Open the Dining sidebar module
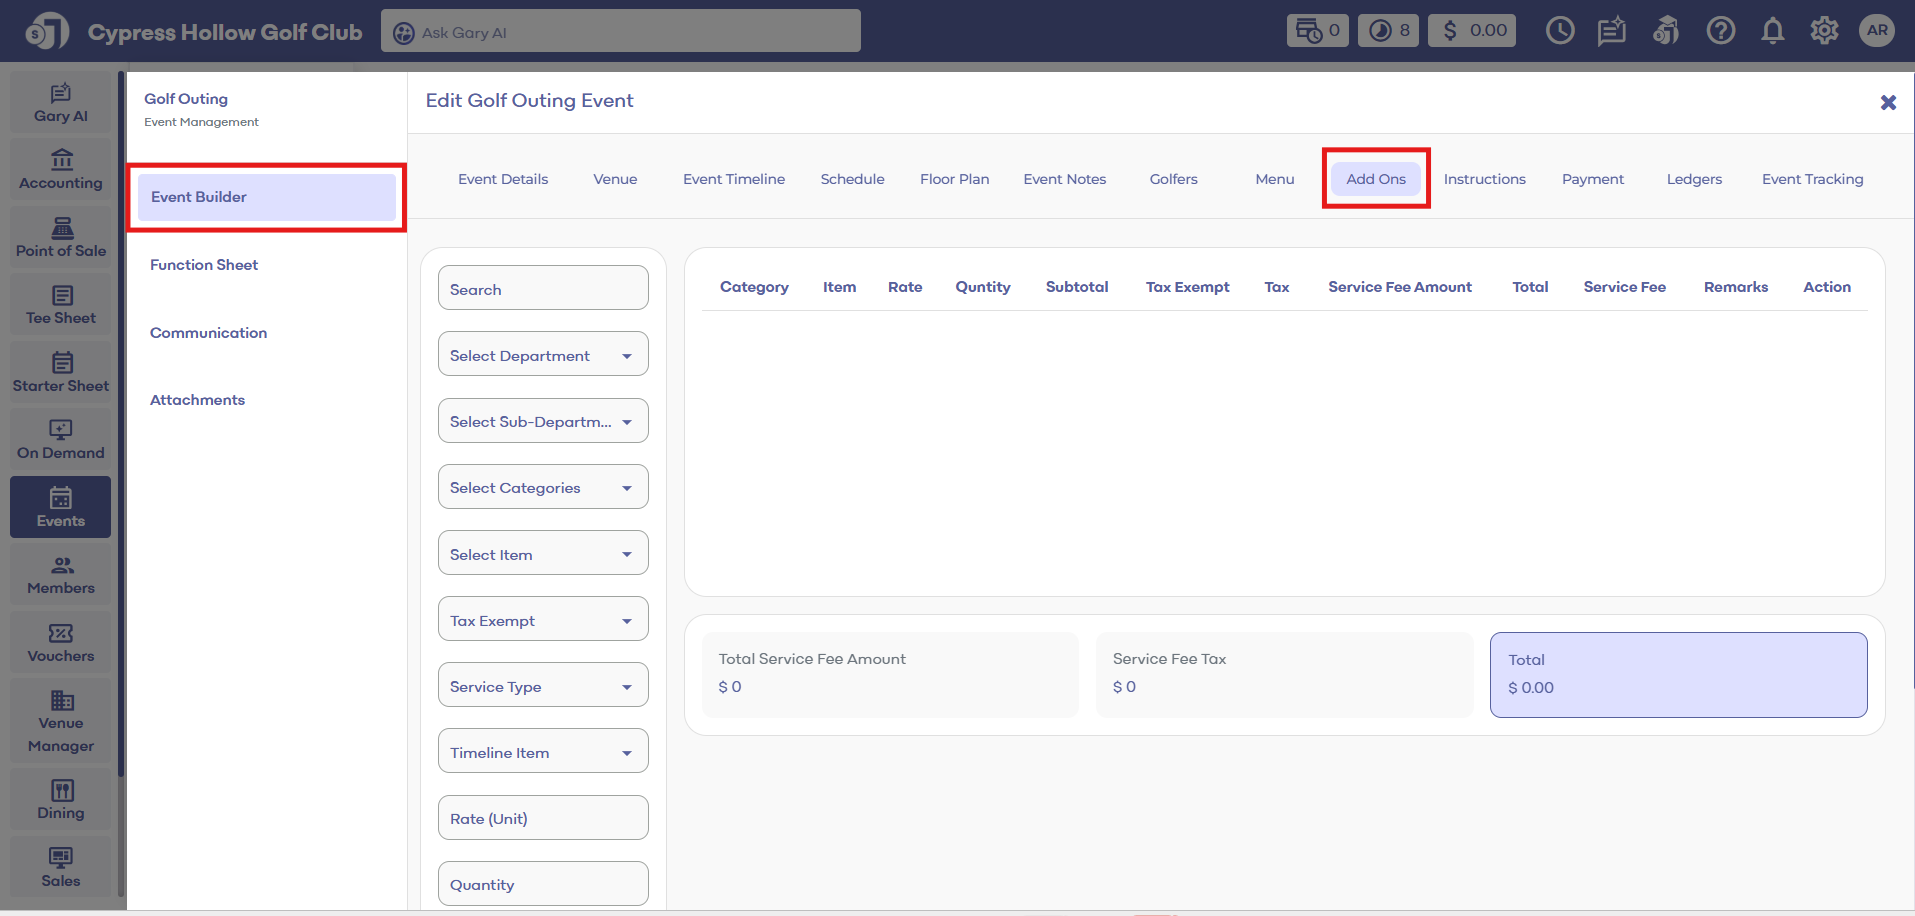 61,800
